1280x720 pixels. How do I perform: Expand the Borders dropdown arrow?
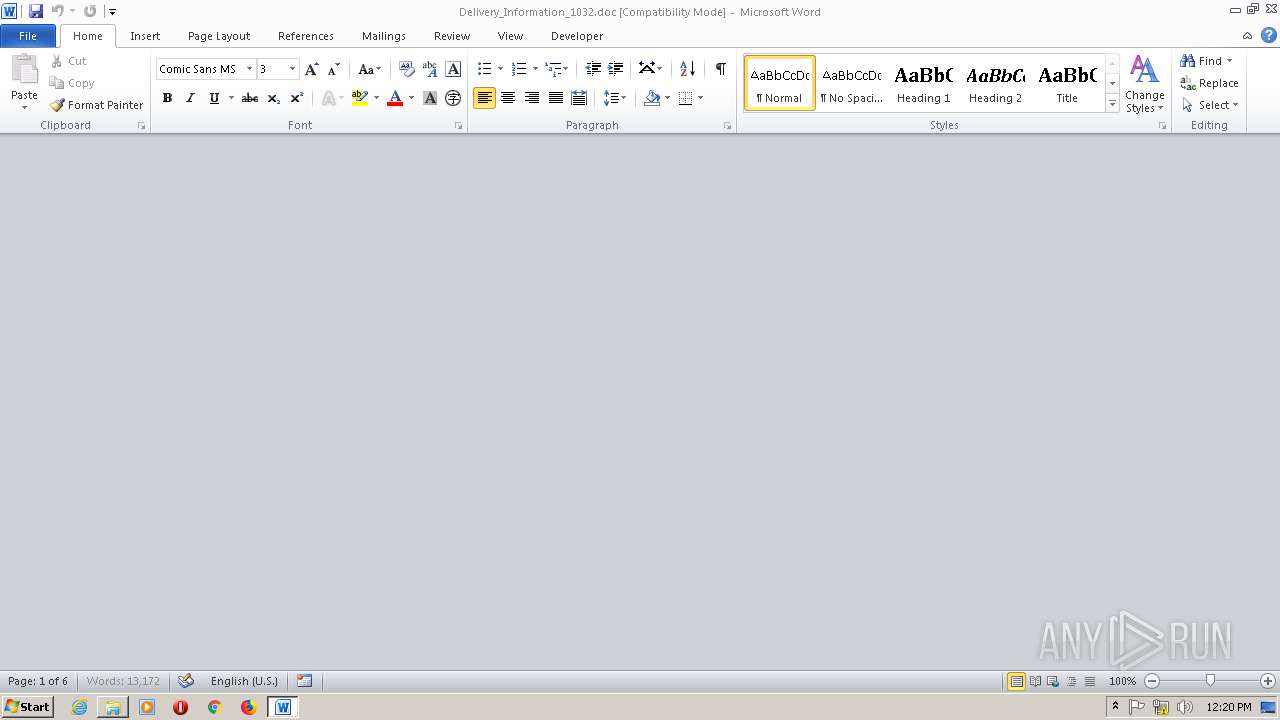pos(700,98)
